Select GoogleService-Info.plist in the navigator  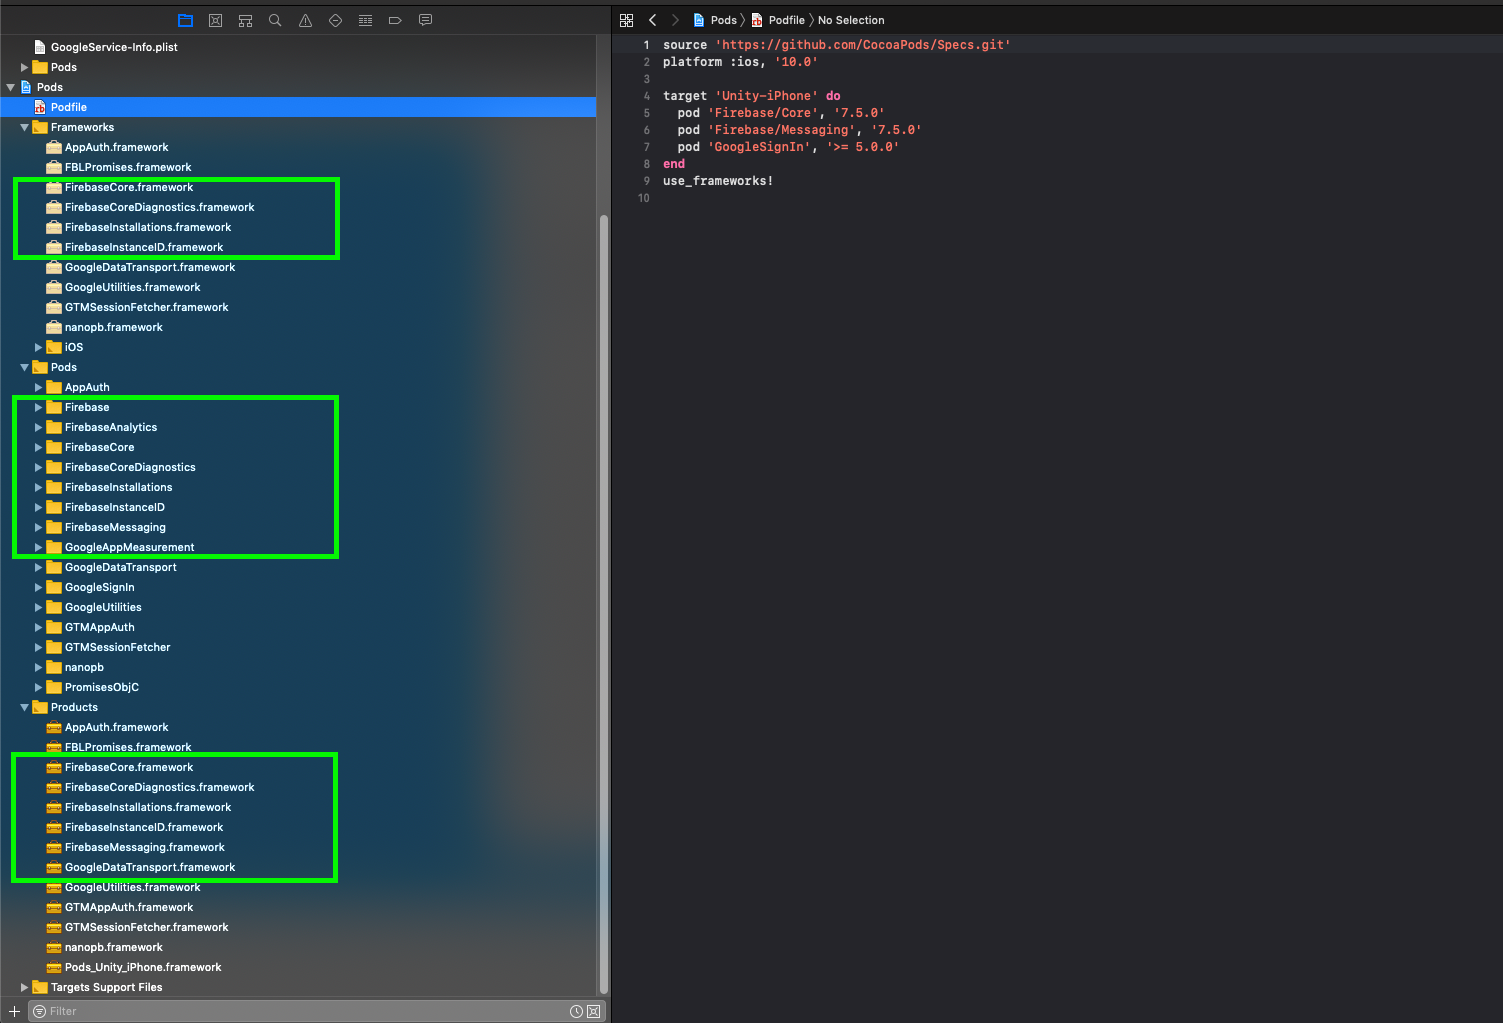(x=112, y=46)
